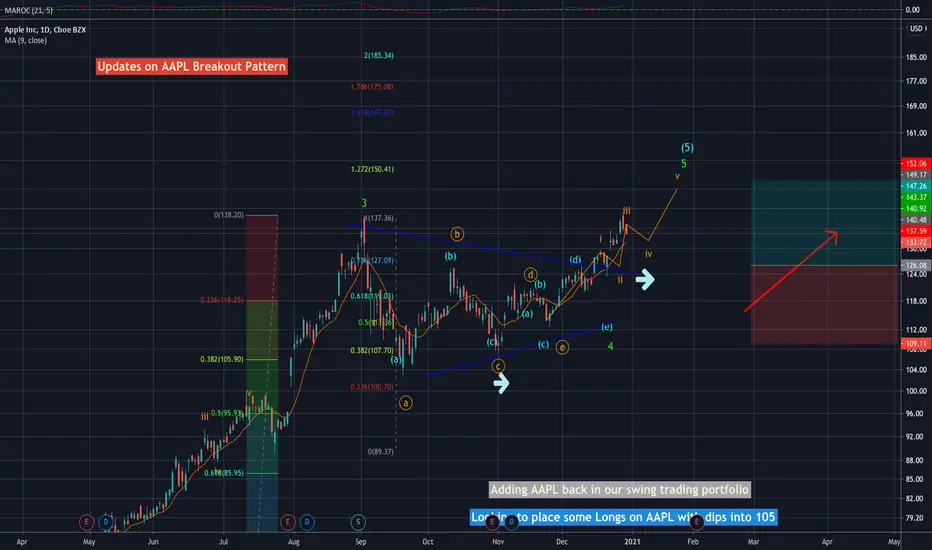Select the orange wave v label

pos(677,176)
